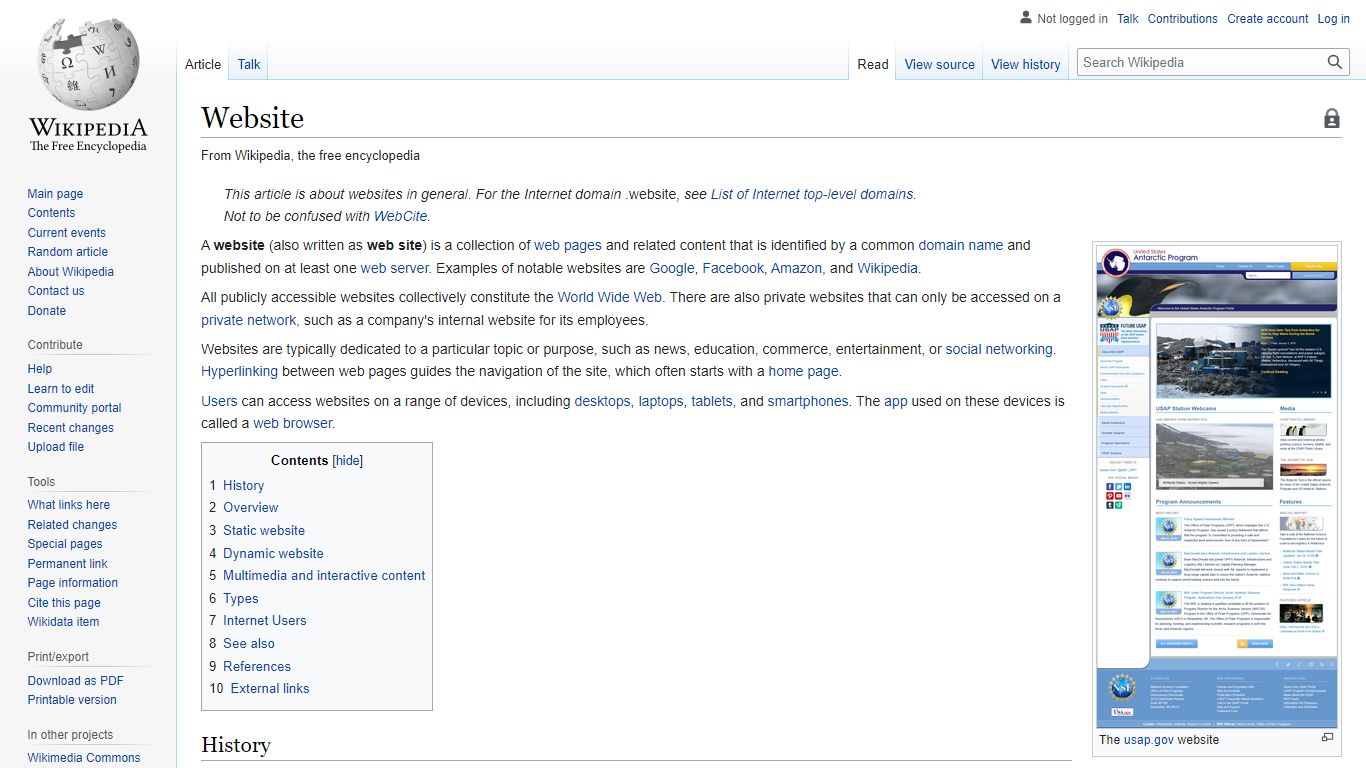Open Learn to edit link

point(61,389)
